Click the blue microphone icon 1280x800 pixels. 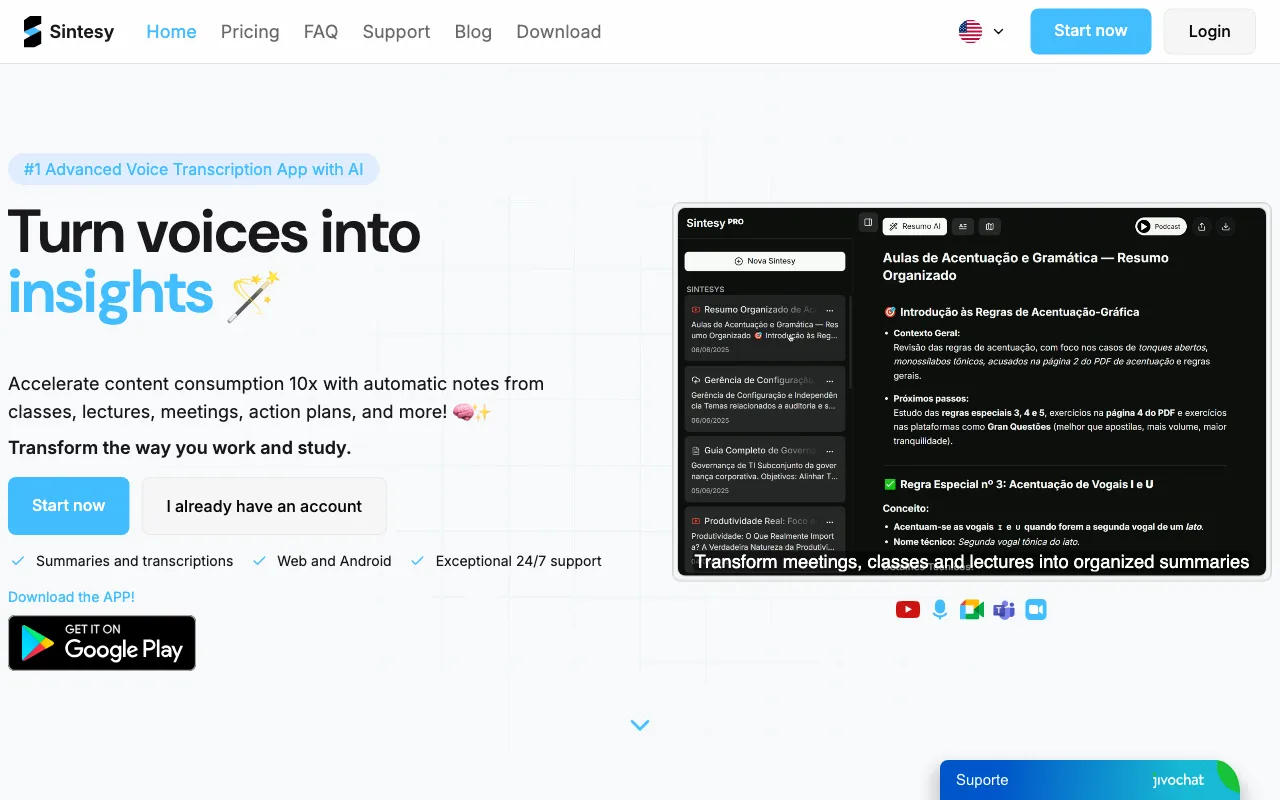tap(940, 609)
